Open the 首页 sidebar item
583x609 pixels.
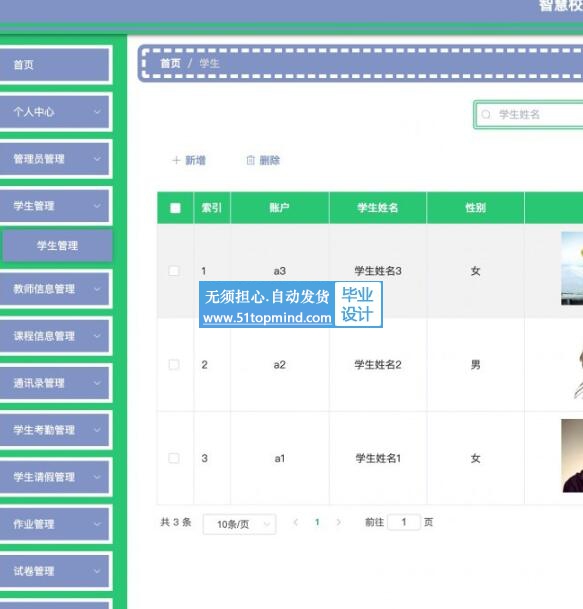(54, 64)
